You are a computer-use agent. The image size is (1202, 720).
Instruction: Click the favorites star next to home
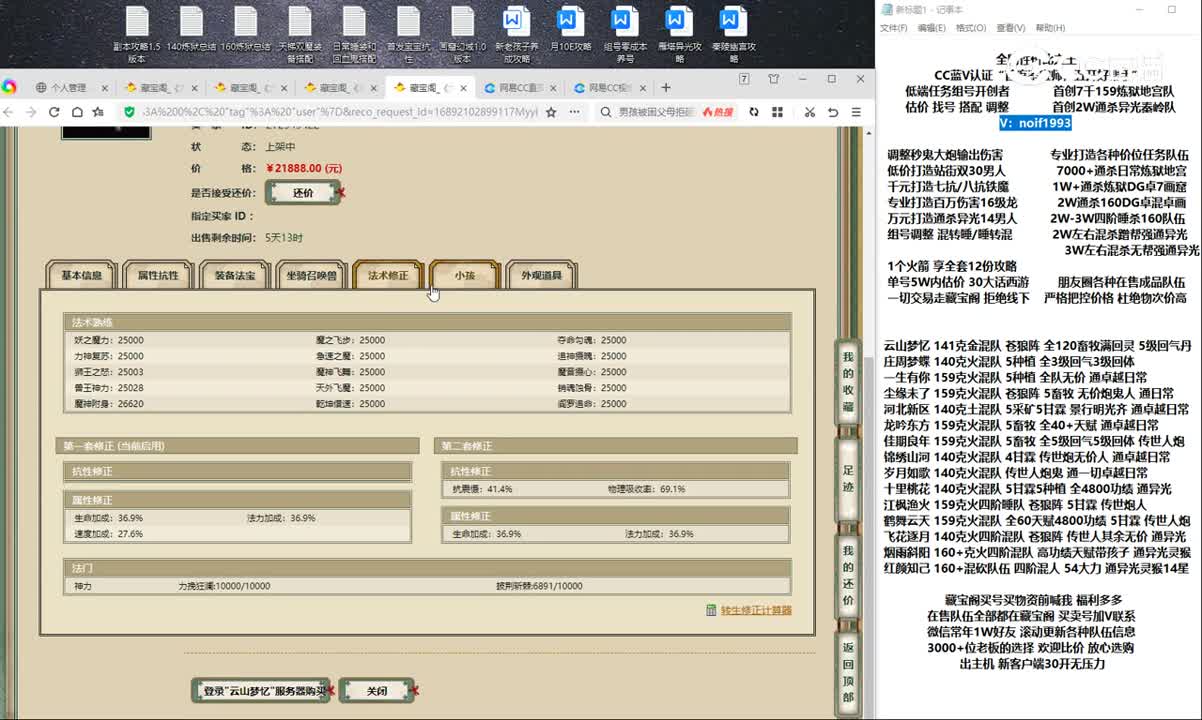coord(100,112)
